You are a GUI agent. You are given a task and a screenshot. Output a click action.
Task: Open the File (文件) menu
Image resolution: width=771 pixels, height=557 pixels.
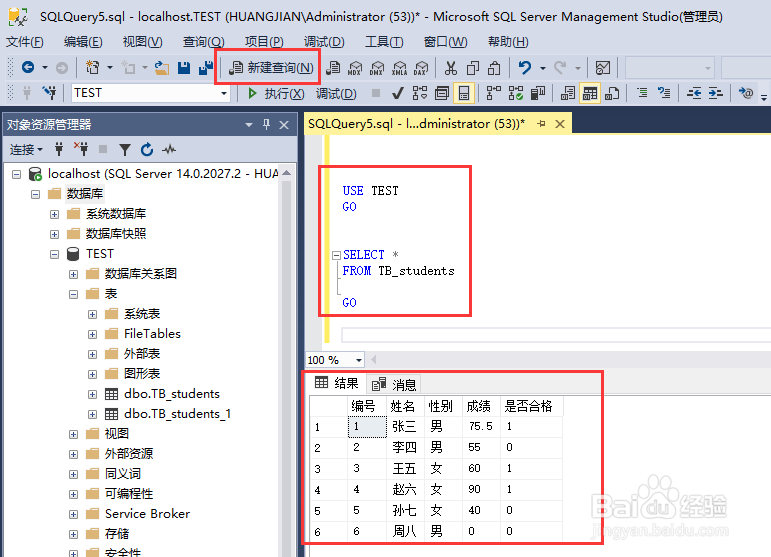click(25, 42)
